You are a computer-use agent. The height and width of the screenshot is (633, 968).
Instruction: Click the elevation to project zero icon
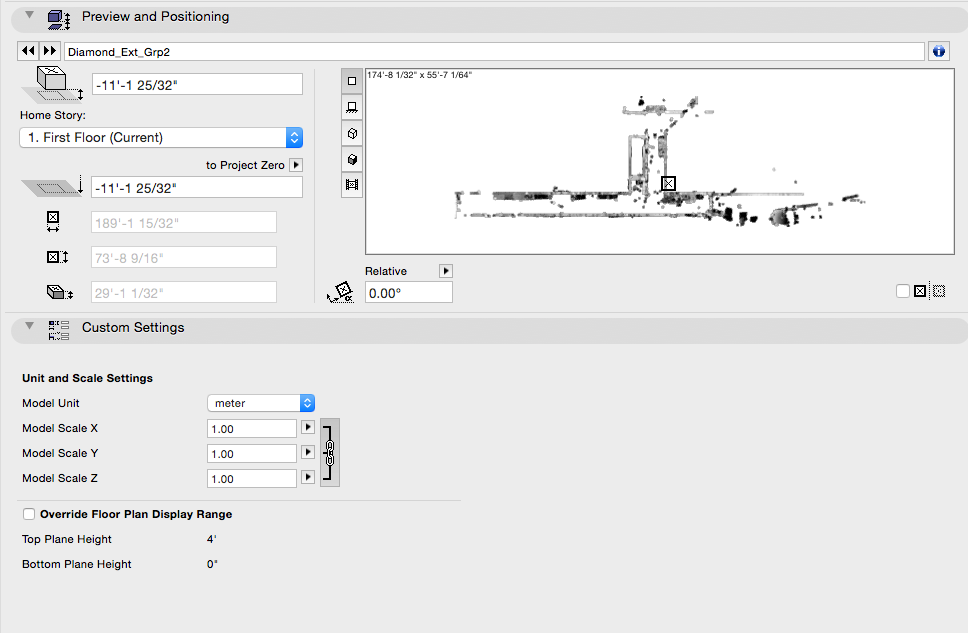point(52,186)
